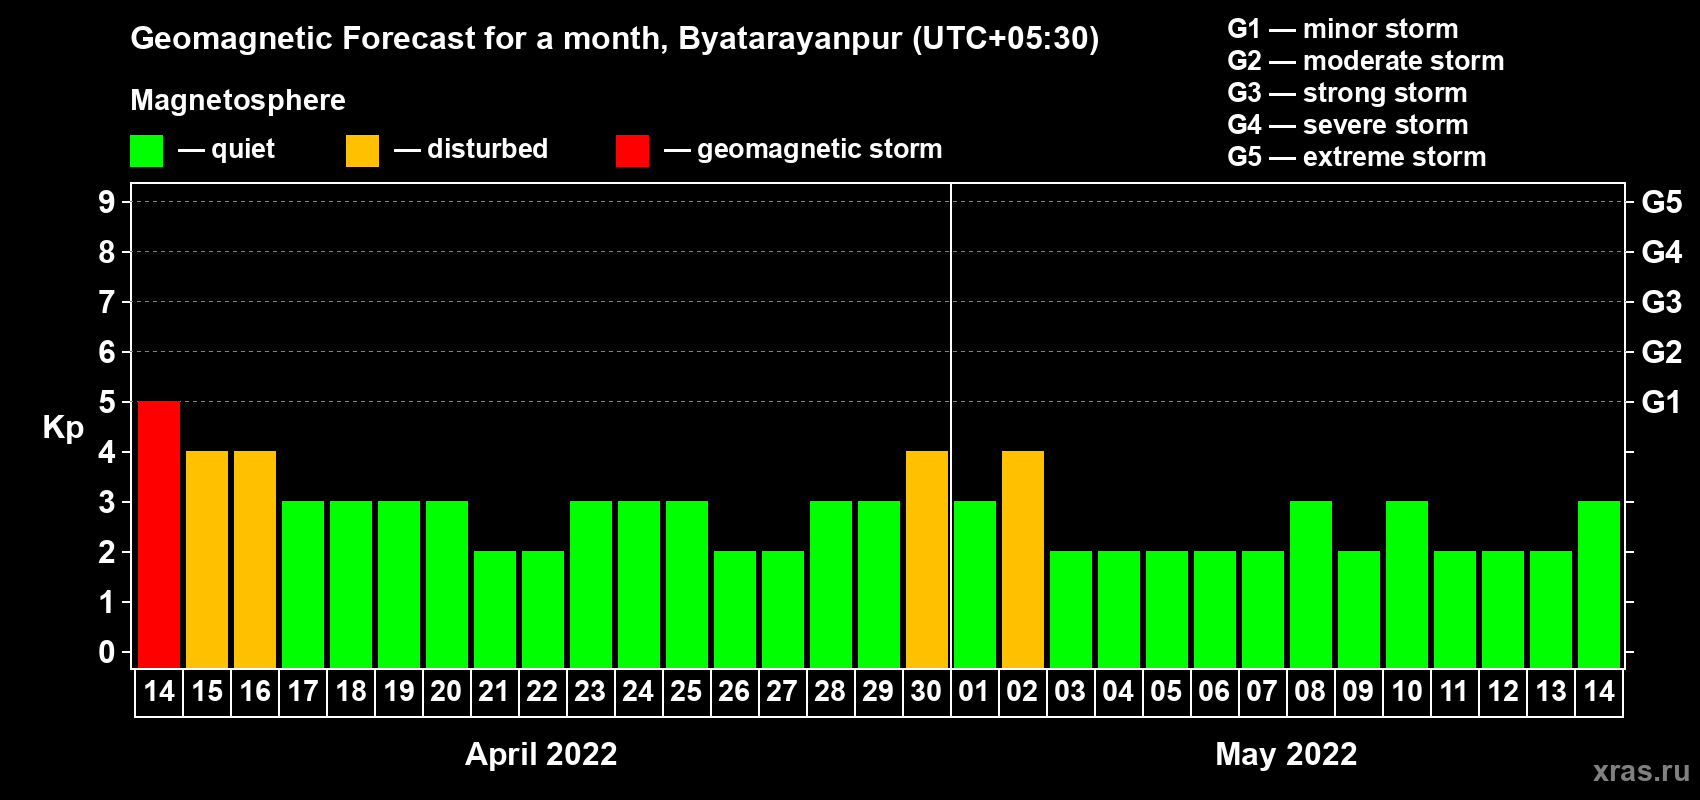Click 'G1 — minor storm' legend text

pos(1343,29)
